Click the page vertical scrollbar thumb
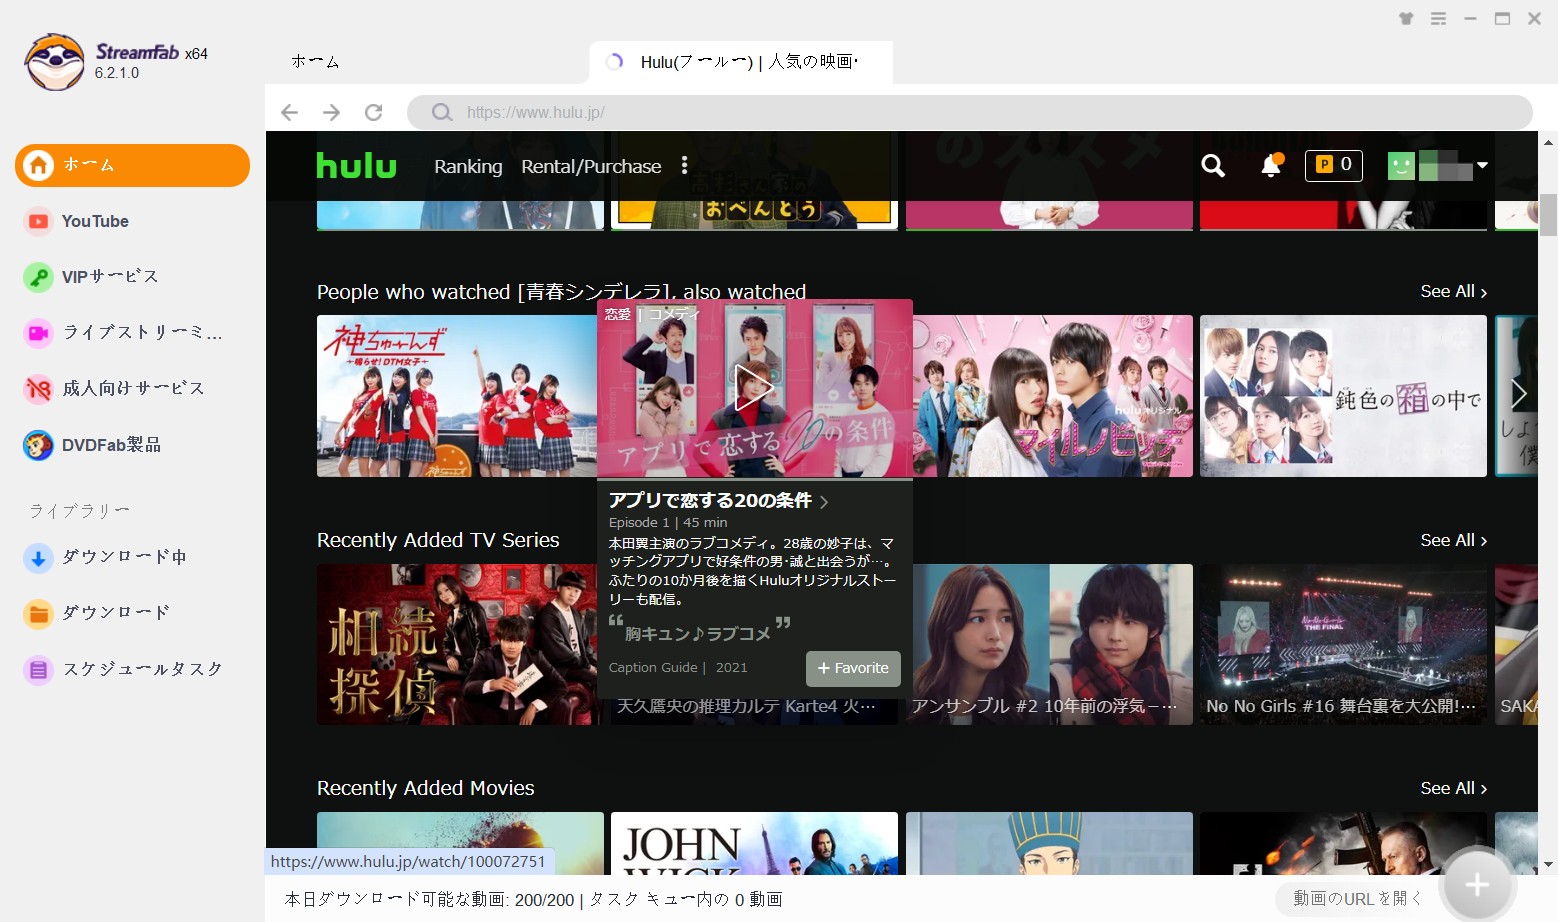Screen dimensions: 1558x922 1548,214
